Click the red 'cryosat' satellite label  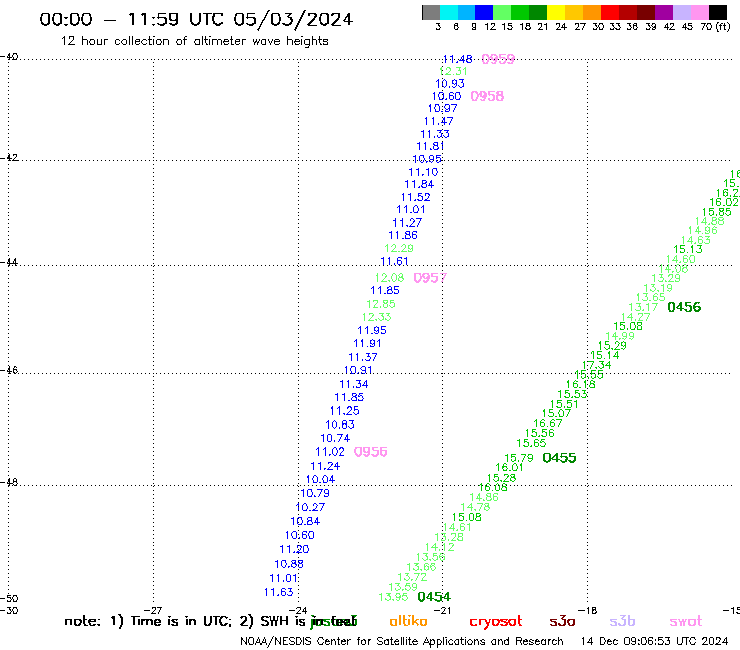(x=496, y=622)
